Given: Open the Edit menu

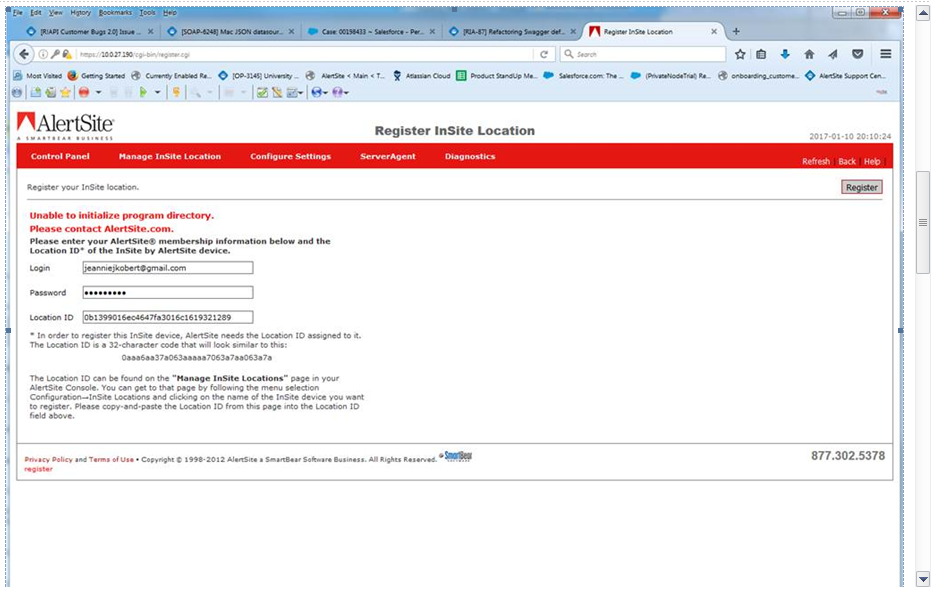Looking at the screenshot, I should point(36,13).
